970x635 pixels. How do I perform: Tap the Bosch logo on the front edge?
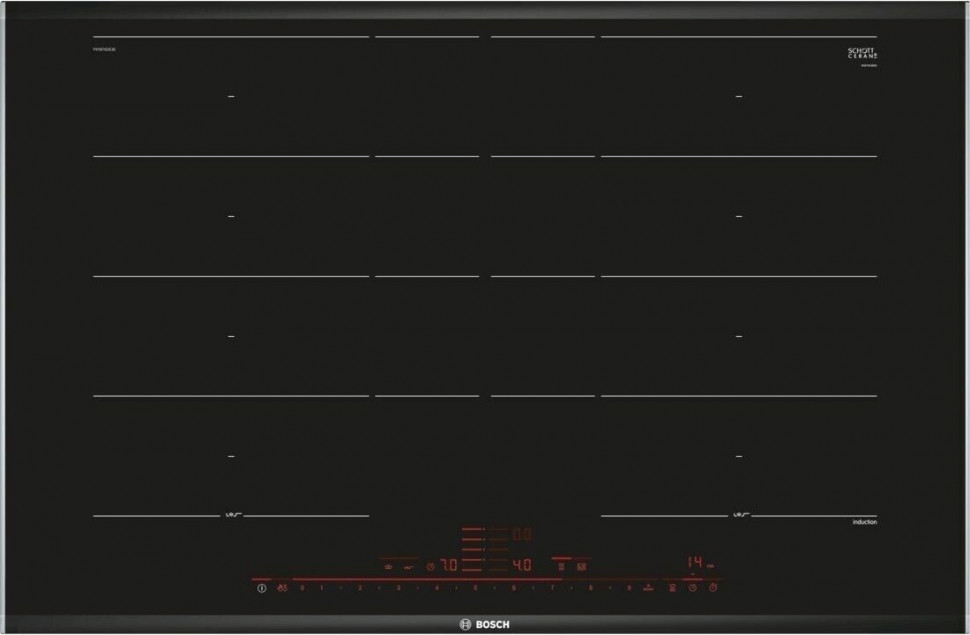coord(485,624)
